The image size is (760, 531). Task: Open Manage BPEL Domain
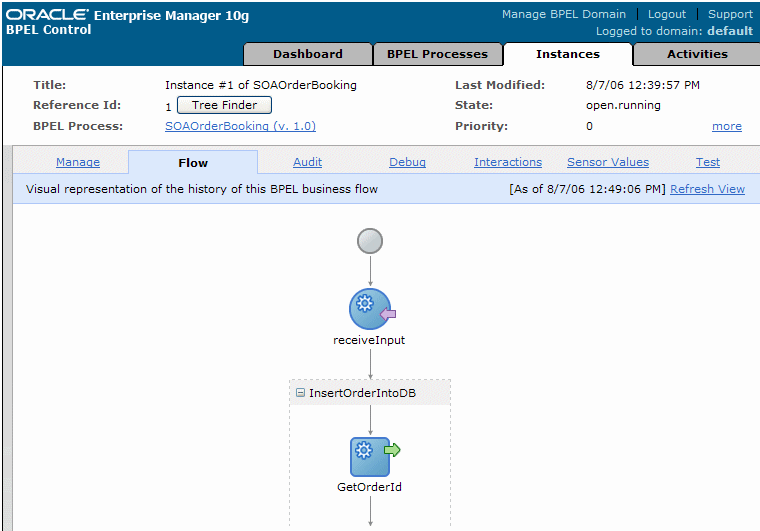tap(564, 14)
